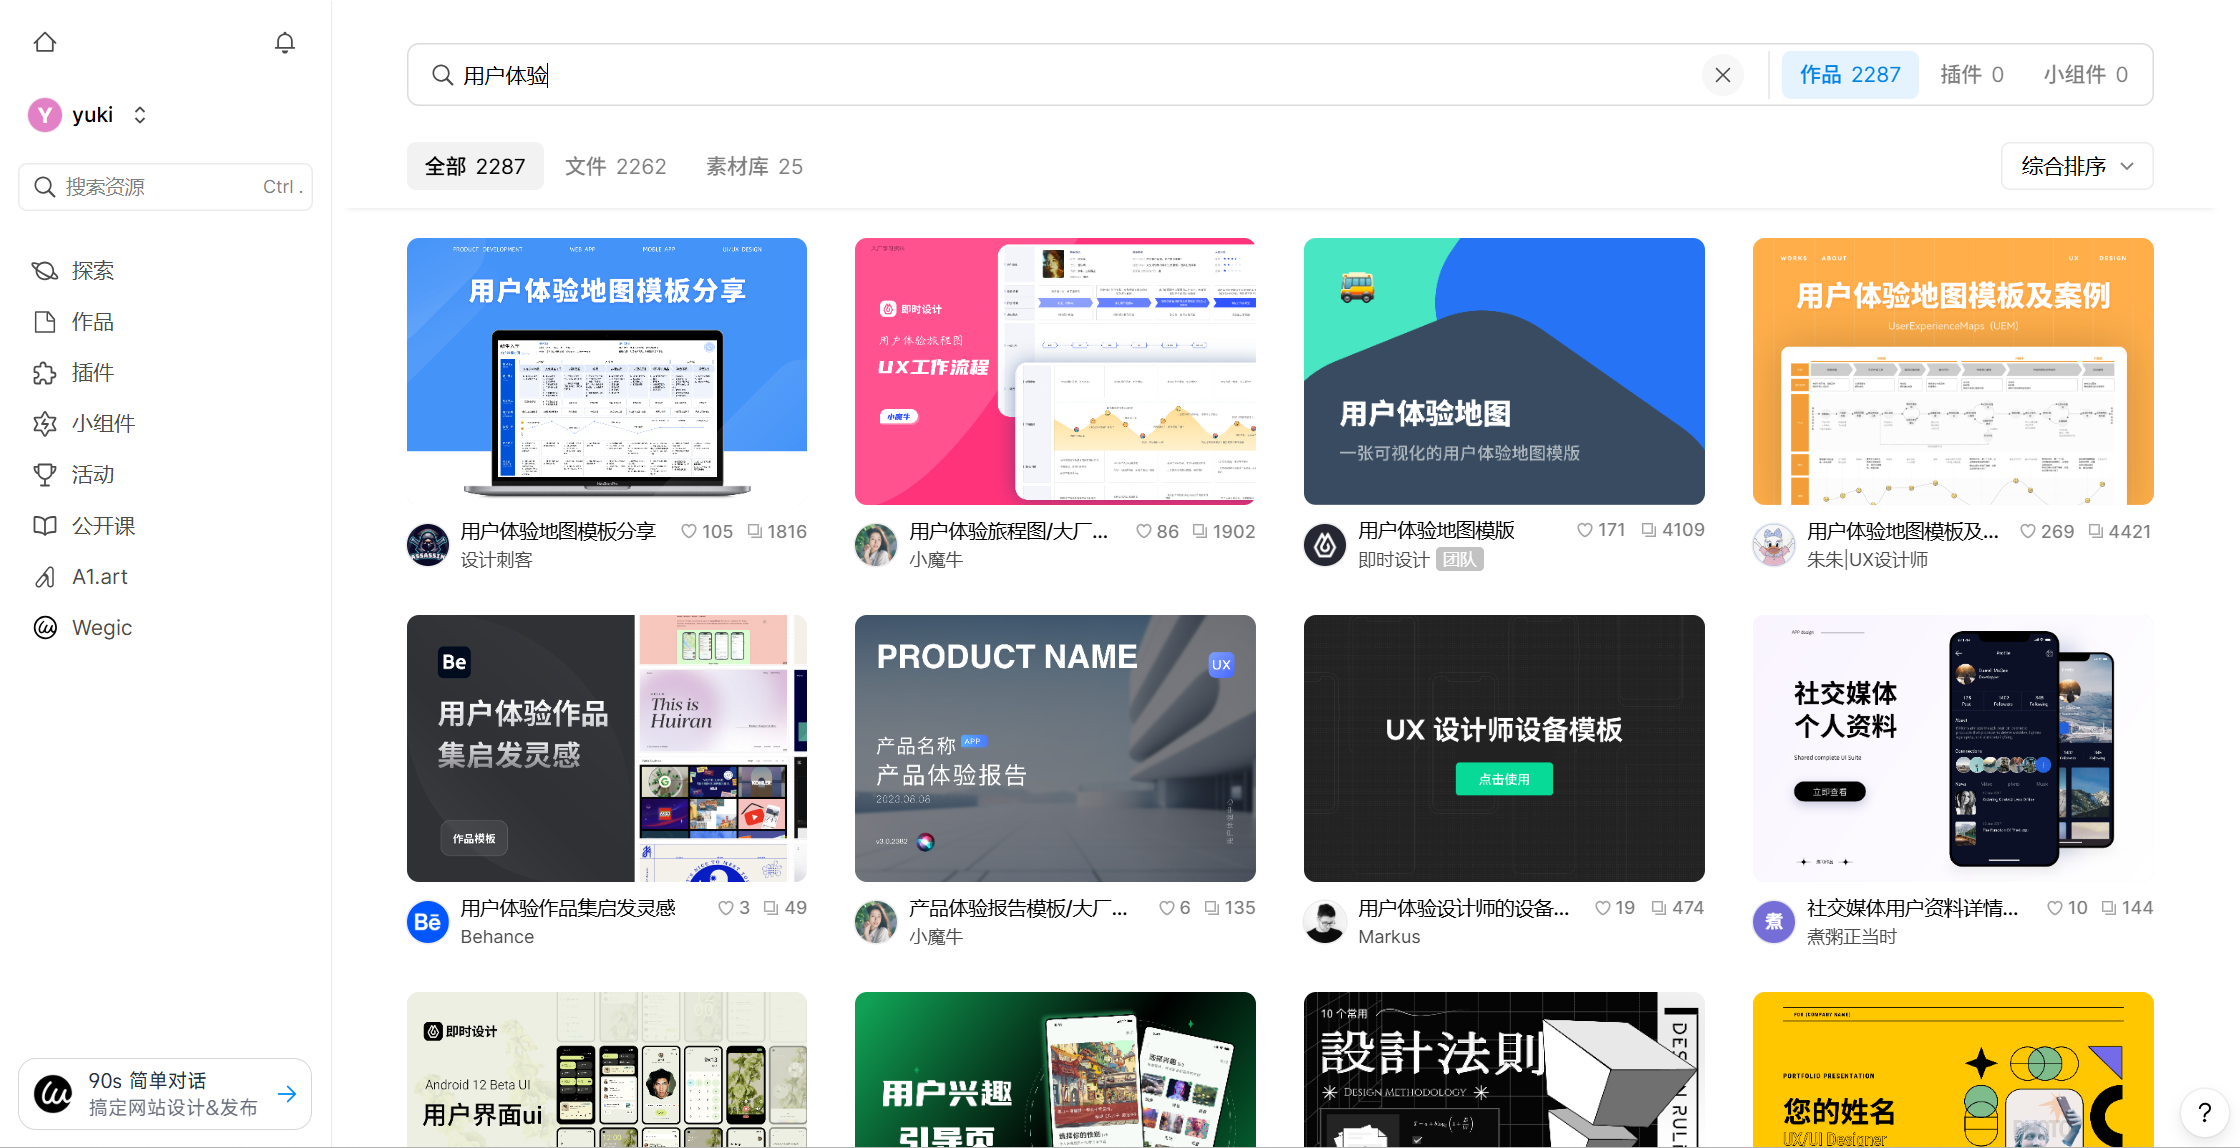Open the Widgets section in sidebar
The height and width of the screenshot is (1148, 2240).
click(x=102, y=424)
